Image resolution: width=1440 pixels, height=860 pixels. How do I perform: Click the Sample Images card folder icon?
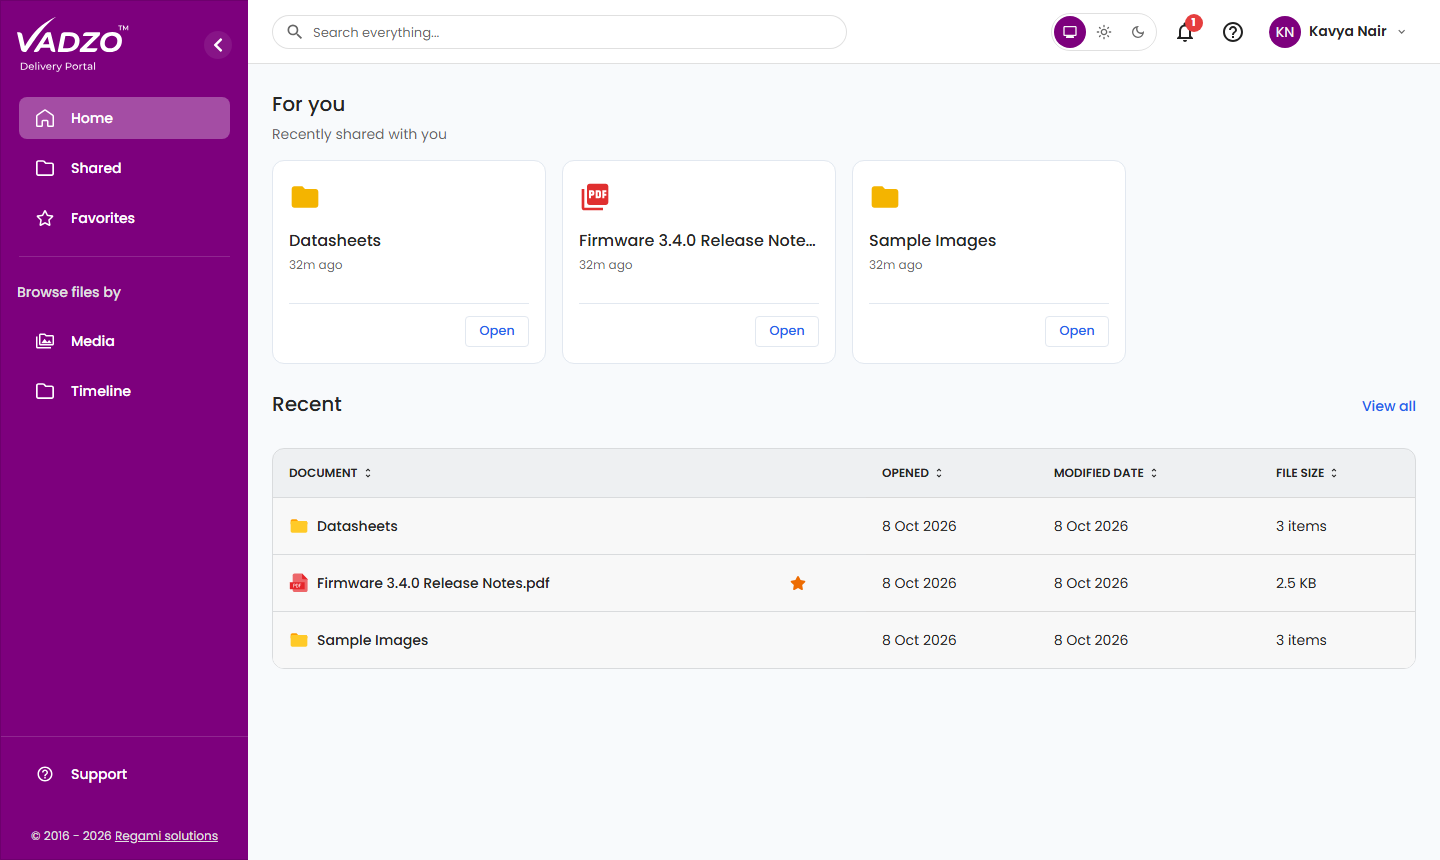click(x=885, y=197)
